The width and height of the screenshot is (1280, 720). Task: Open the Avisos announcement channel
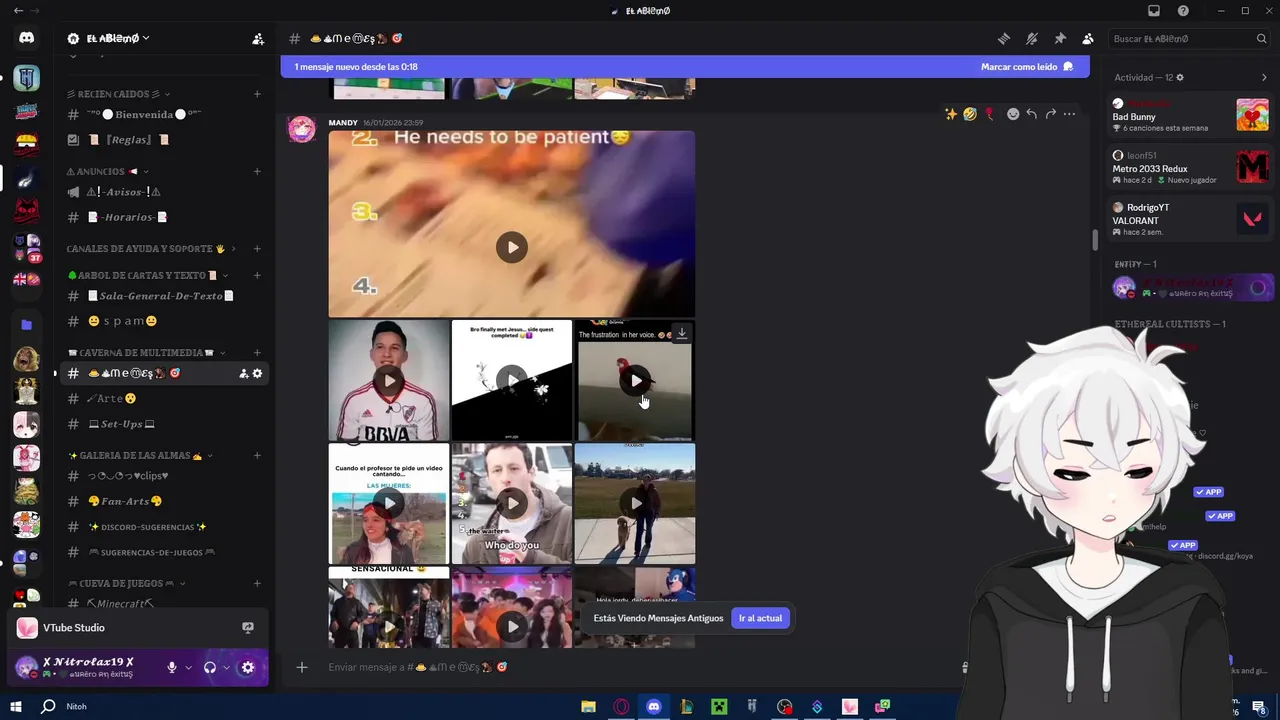click(x=165, y=191)
